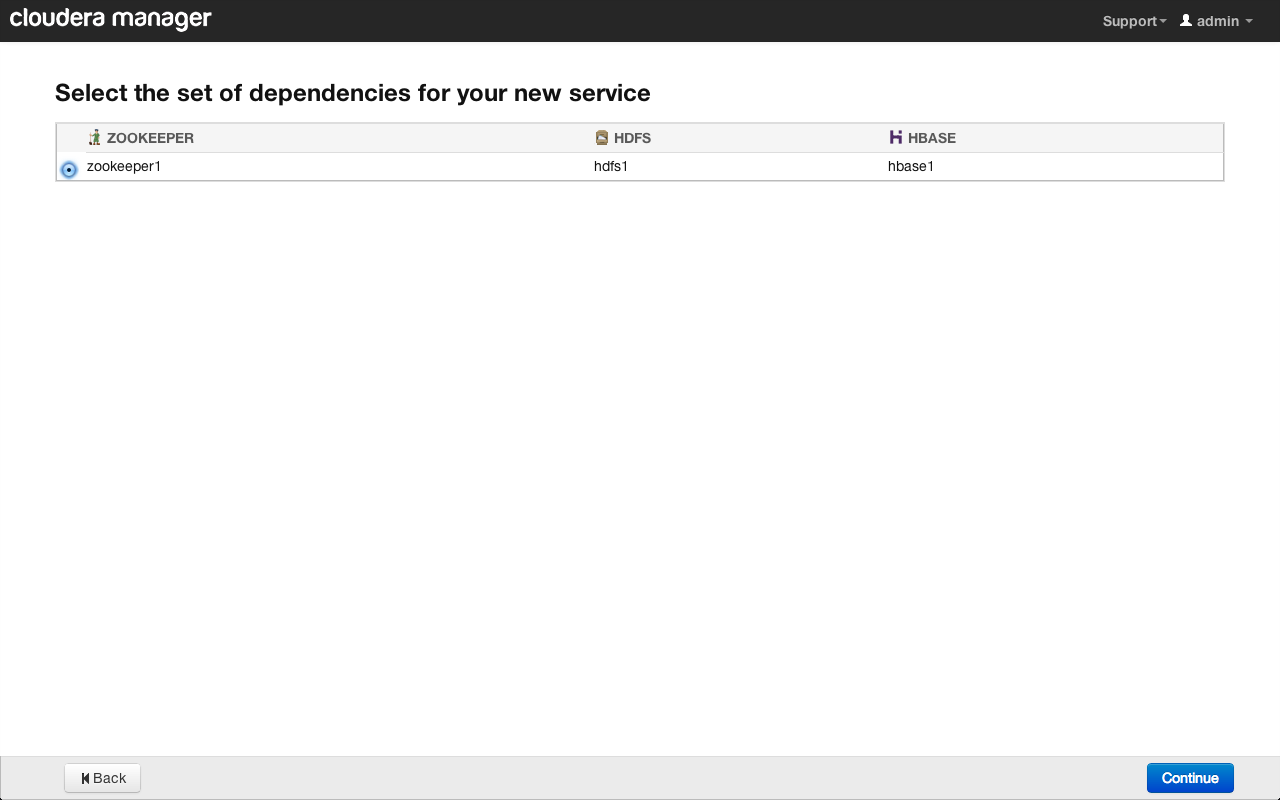Click the HDFS column header
This screenshot has width=1280, height=800.
(x=633, y=138)
